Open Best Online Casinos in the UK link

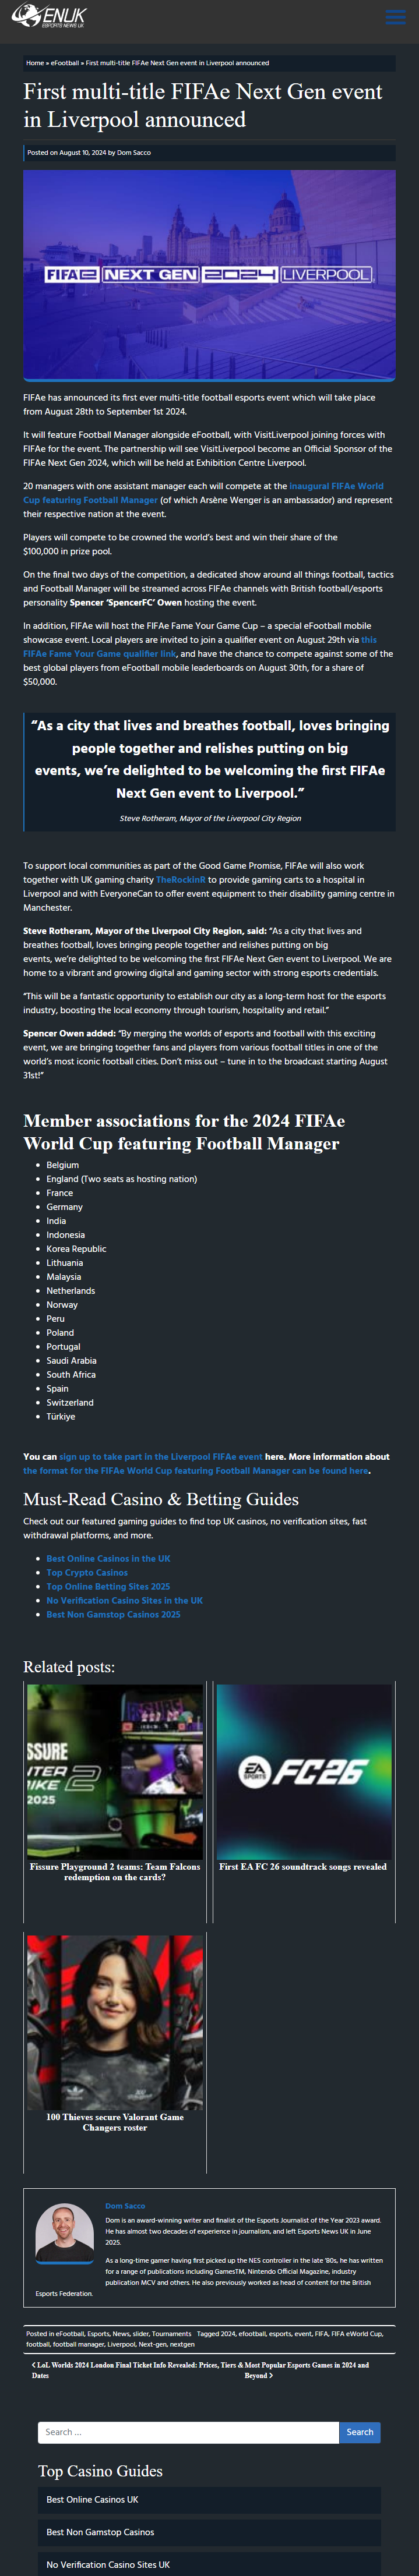108,1559
